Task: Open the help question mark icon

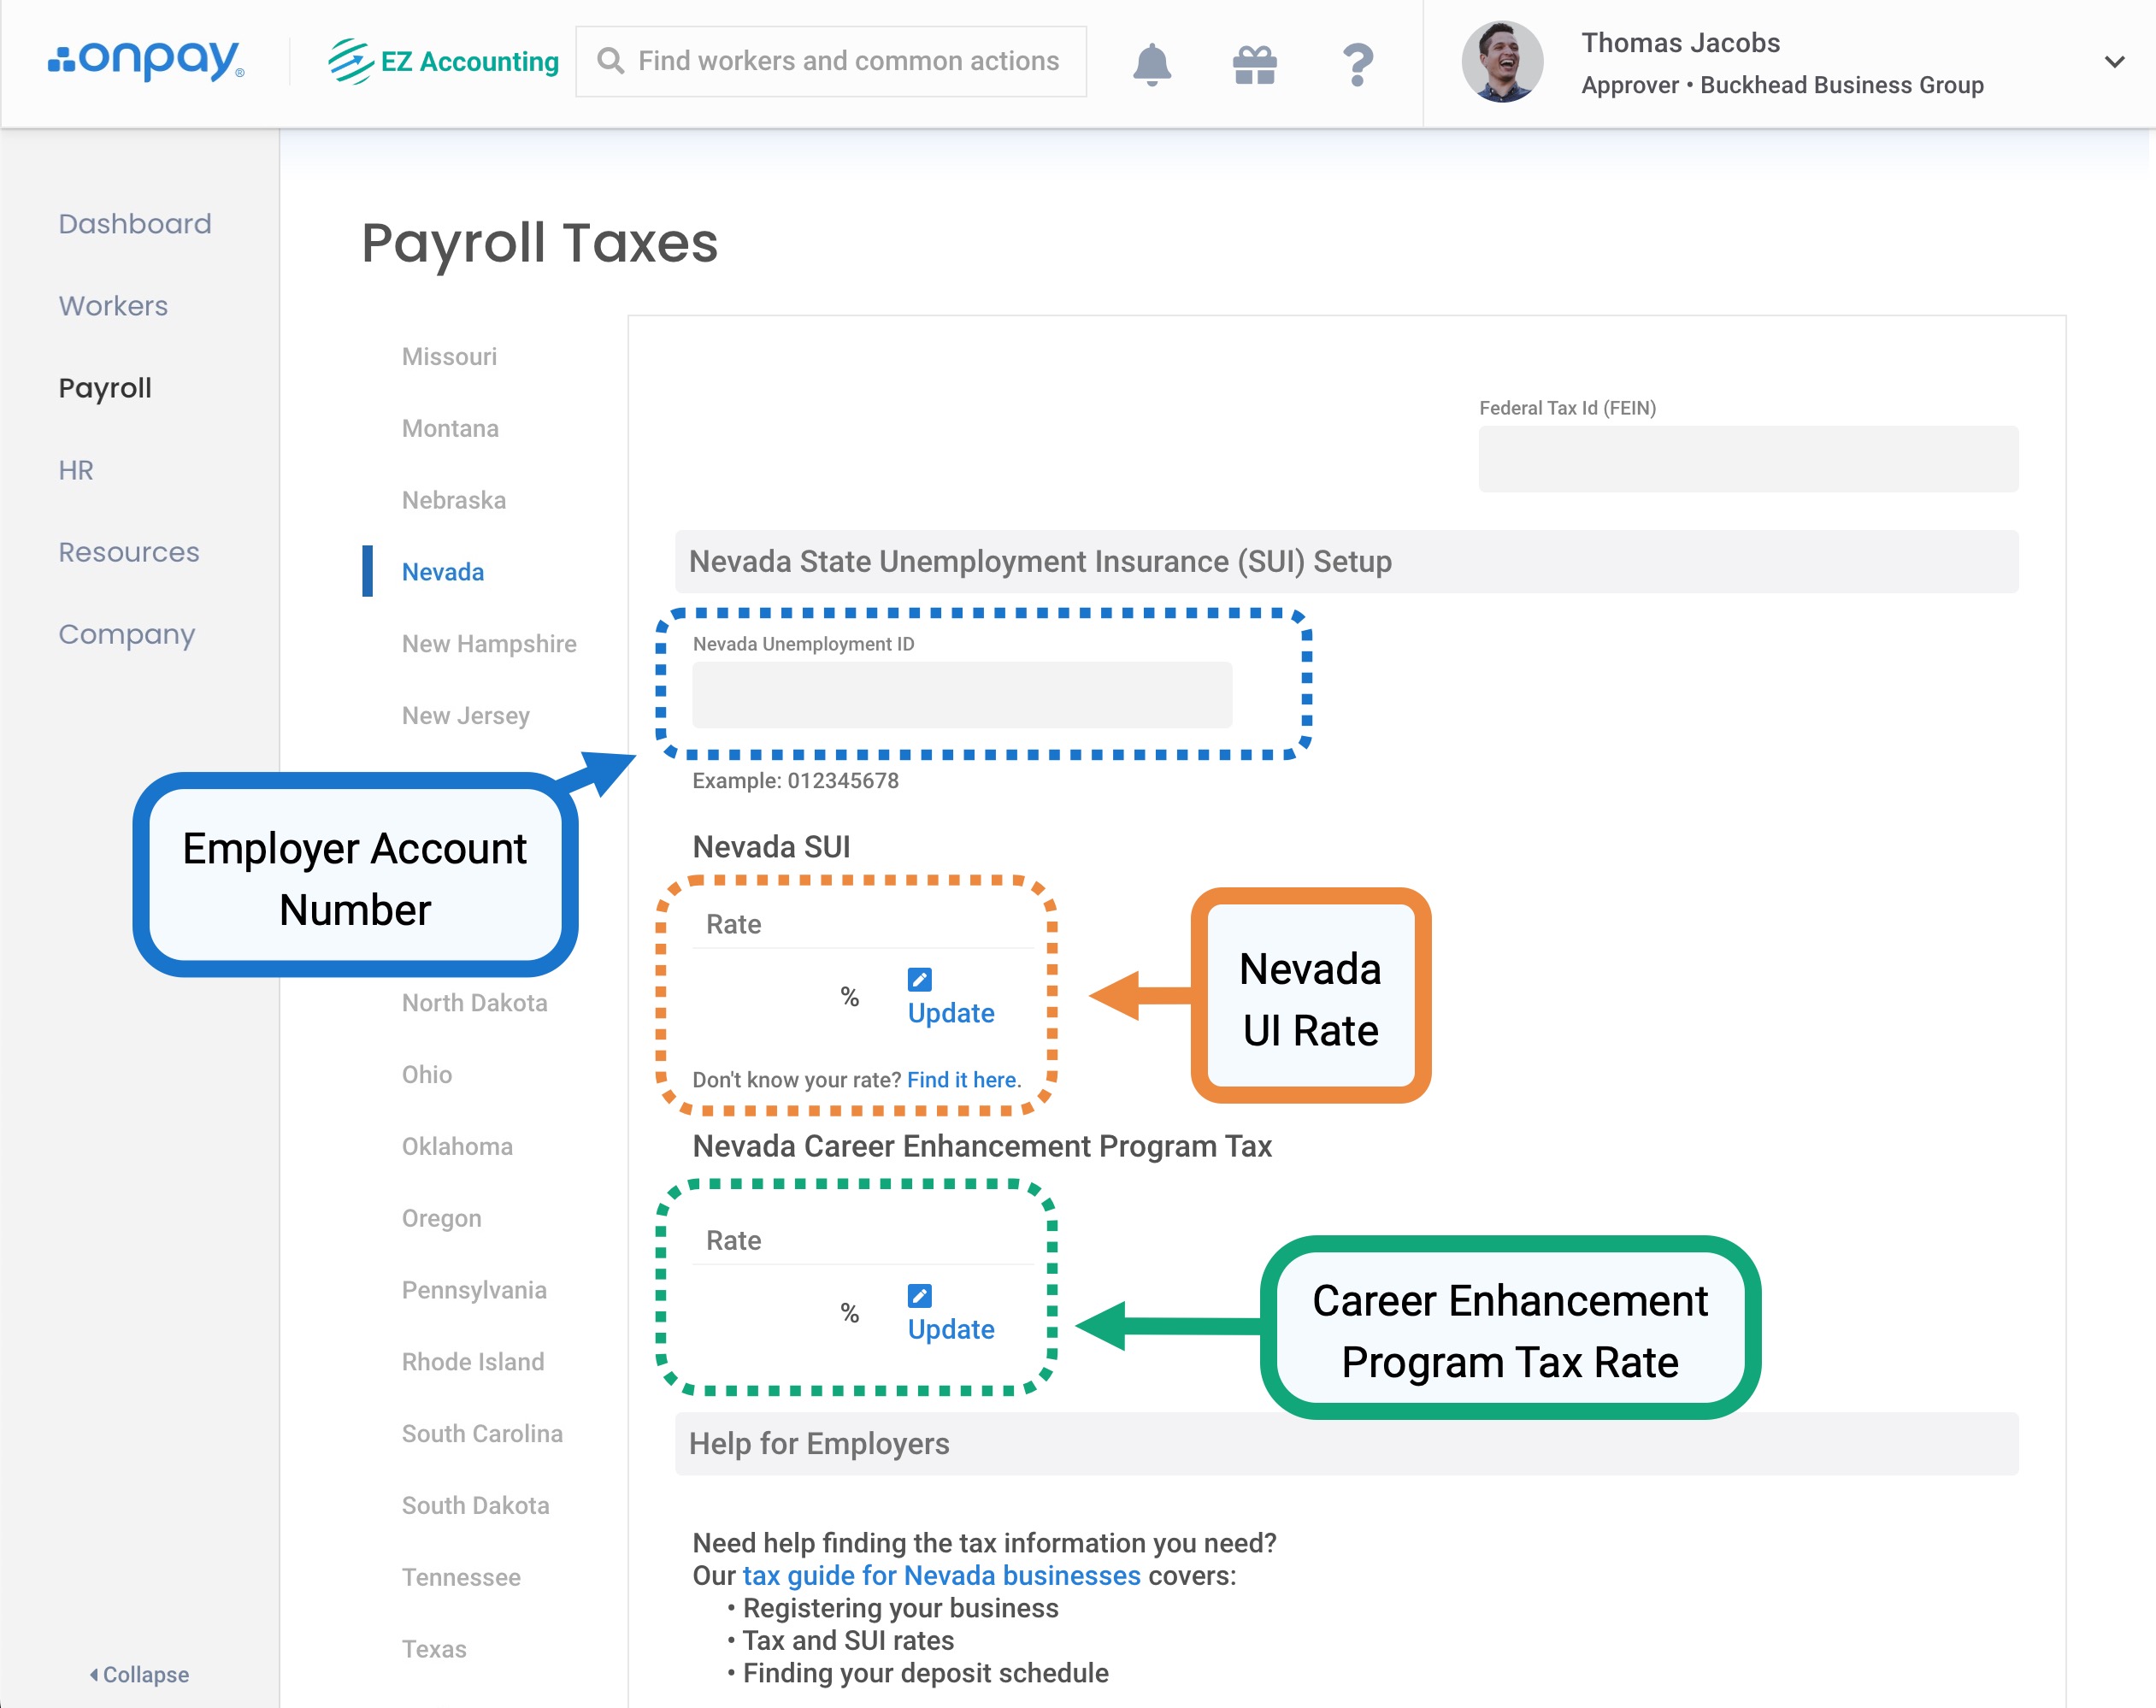Action: 1357,64
